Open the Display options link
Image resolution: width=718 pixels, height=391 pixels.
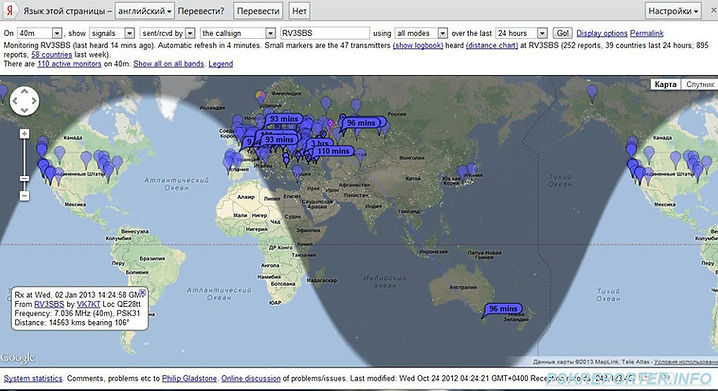602,33
